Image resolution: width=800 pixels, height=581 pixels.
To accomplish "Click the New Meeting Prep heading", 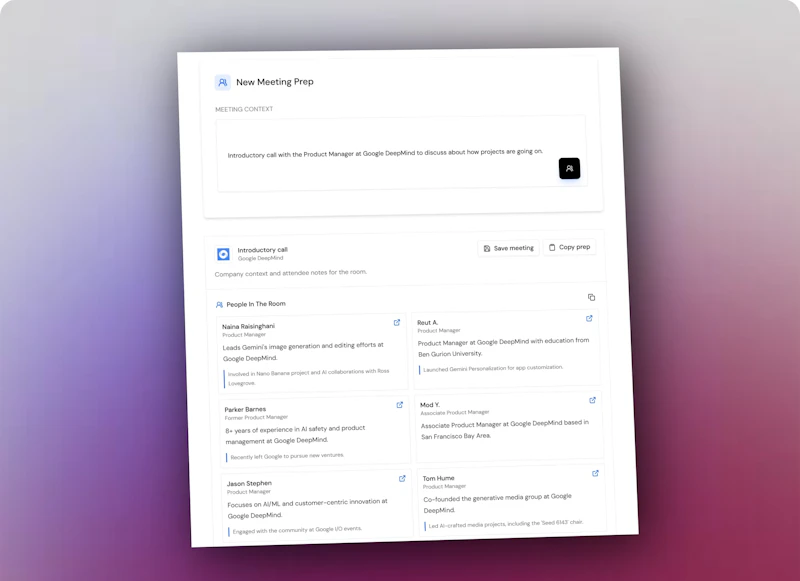I will click(275, 82).
